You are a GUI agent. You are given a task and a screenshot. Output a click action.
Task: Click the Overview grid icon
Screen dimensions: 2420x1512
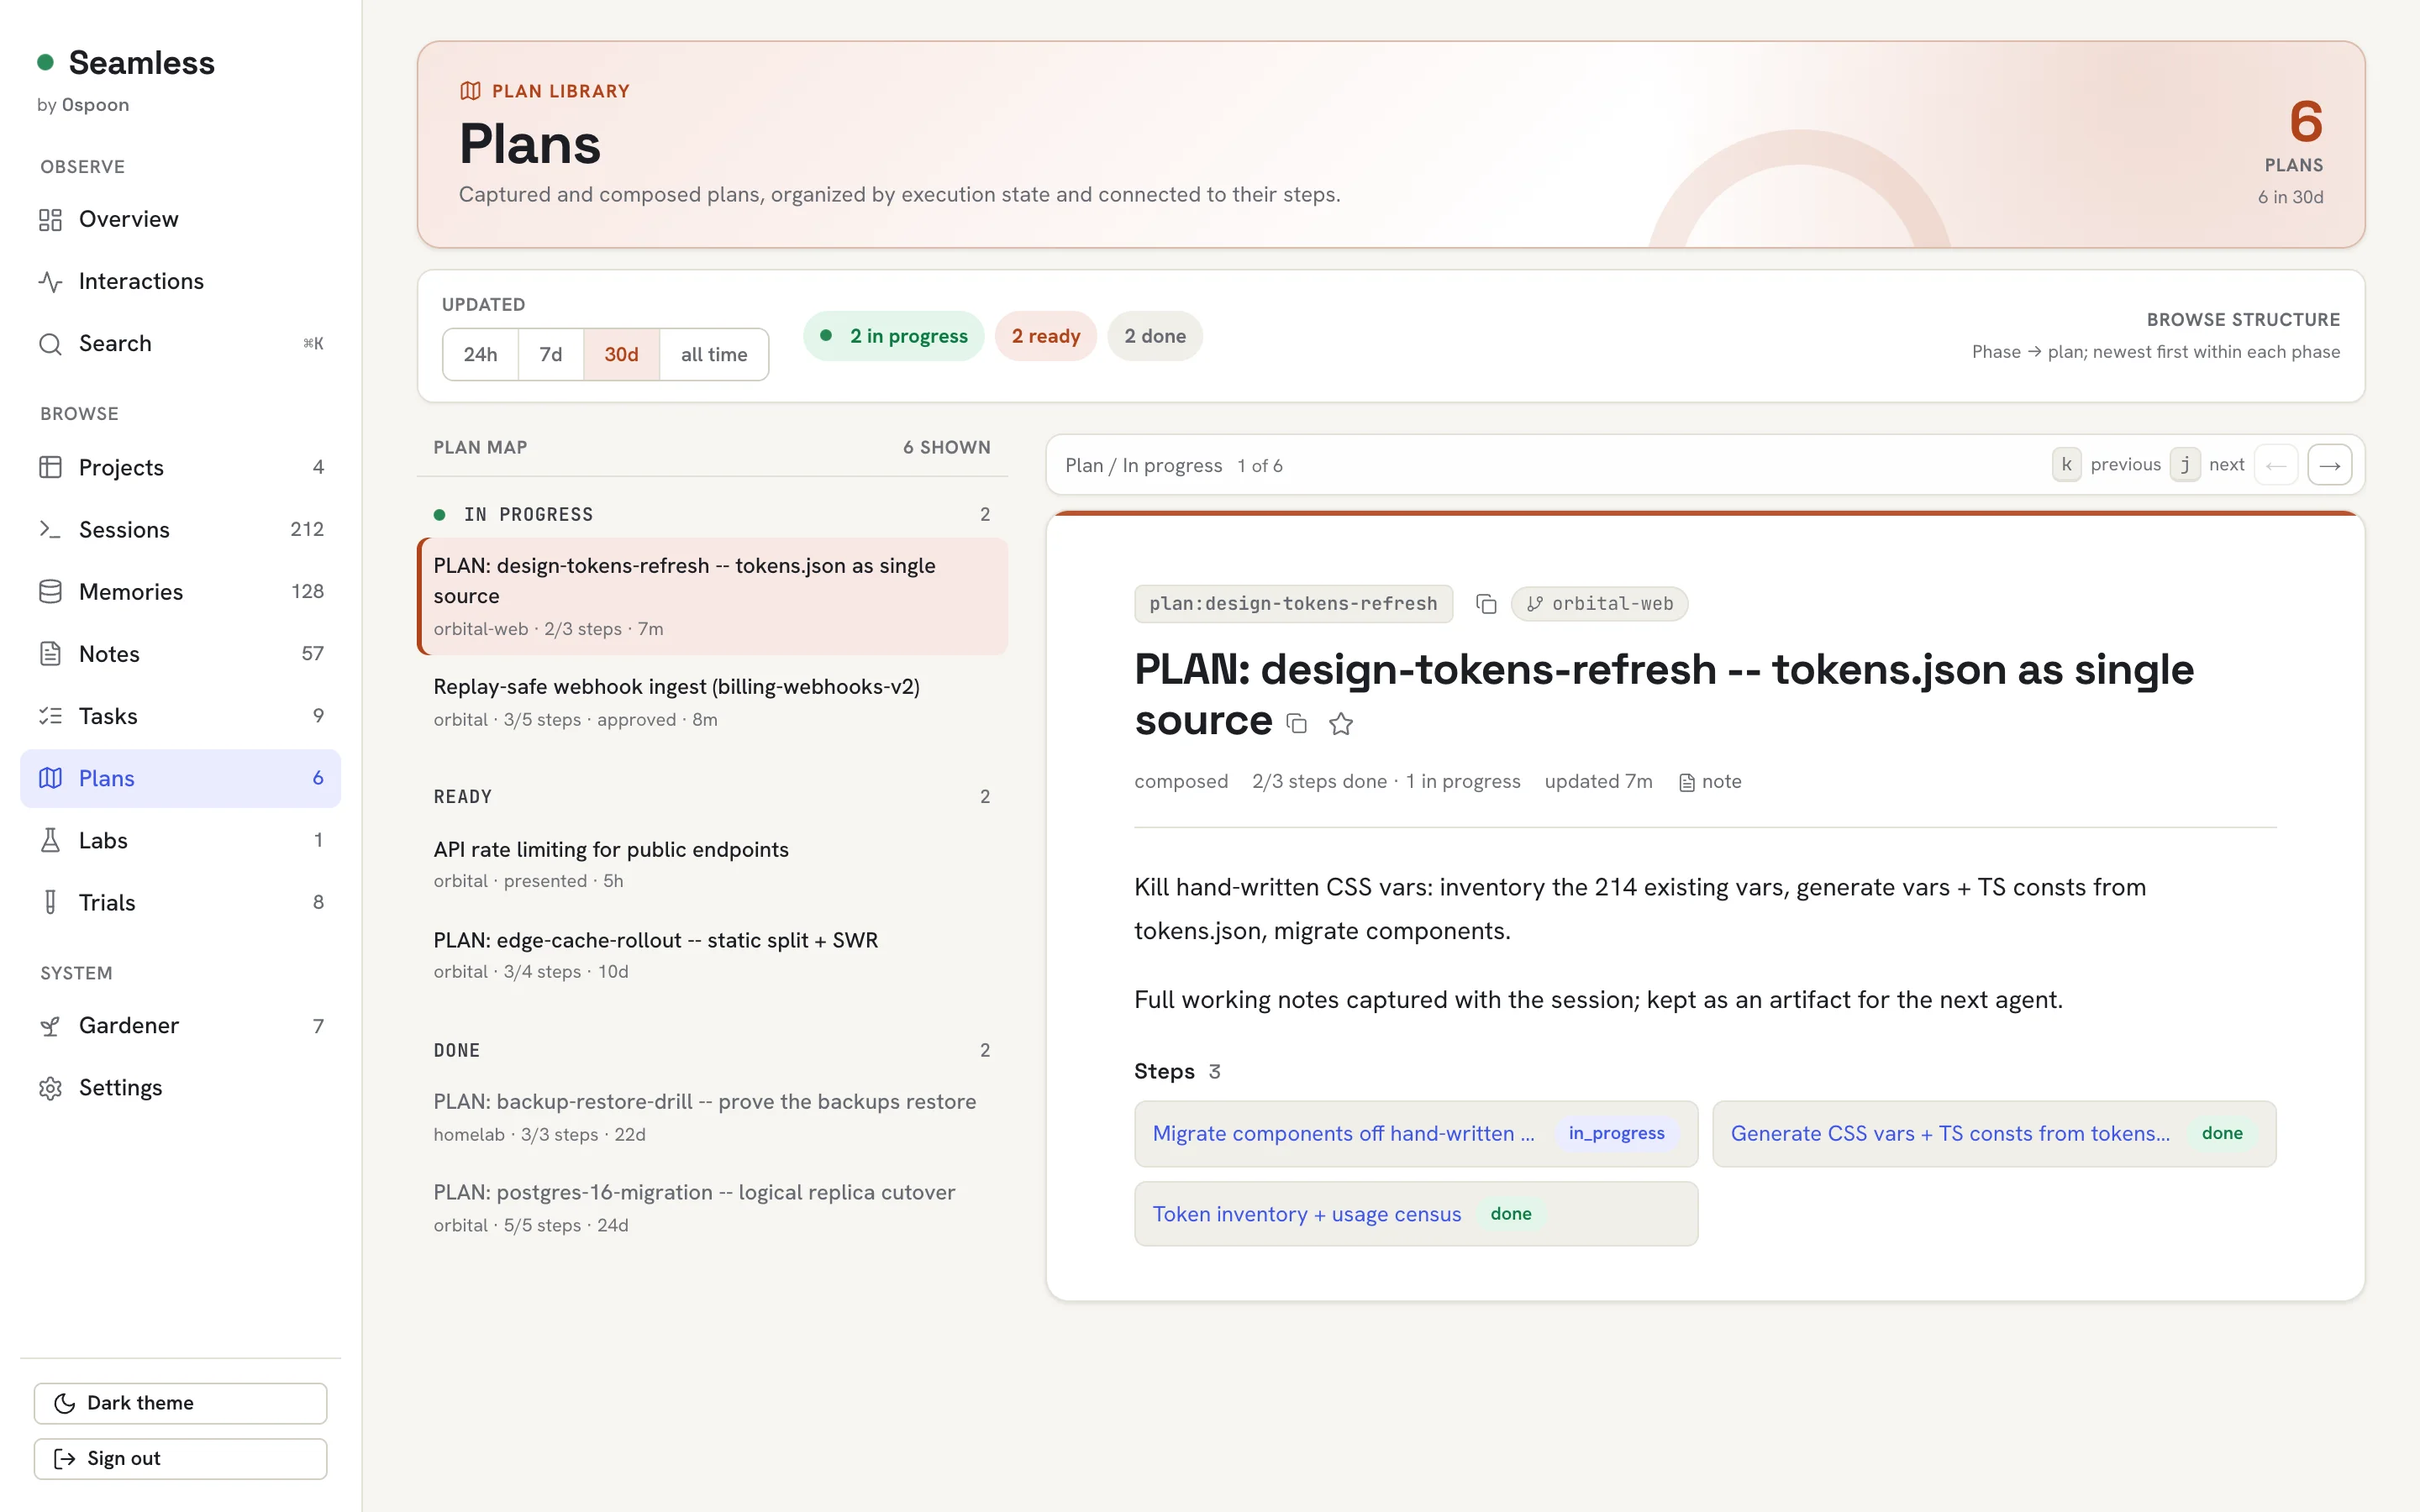[x=50, y=220]
